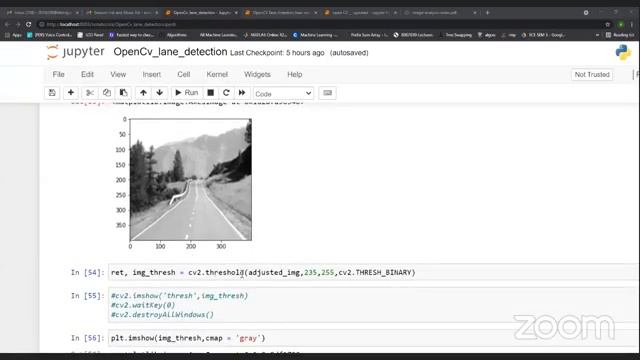
Task: Open the Widgets menu
Action: coord(257,74)
